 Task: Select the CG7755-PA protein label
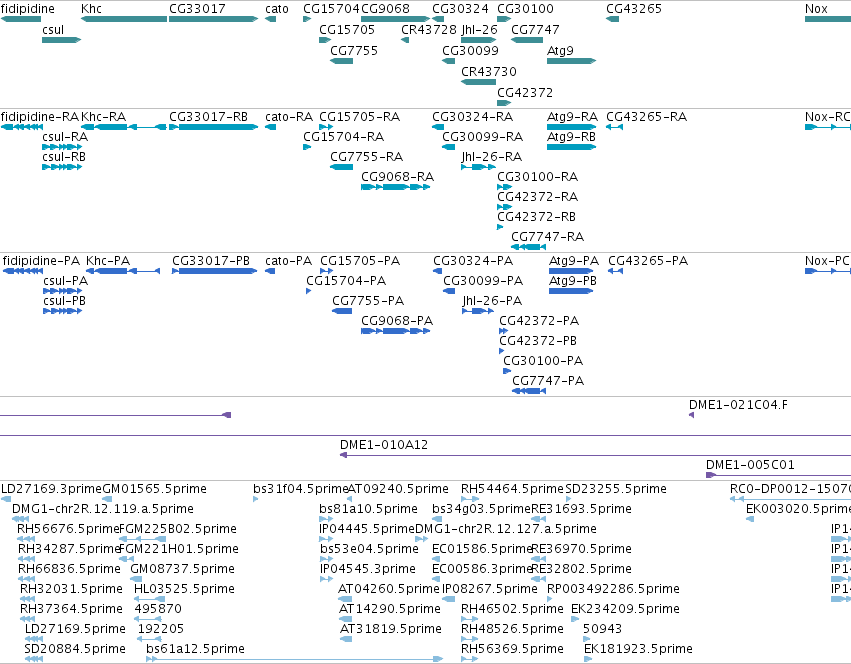[368, 301]
